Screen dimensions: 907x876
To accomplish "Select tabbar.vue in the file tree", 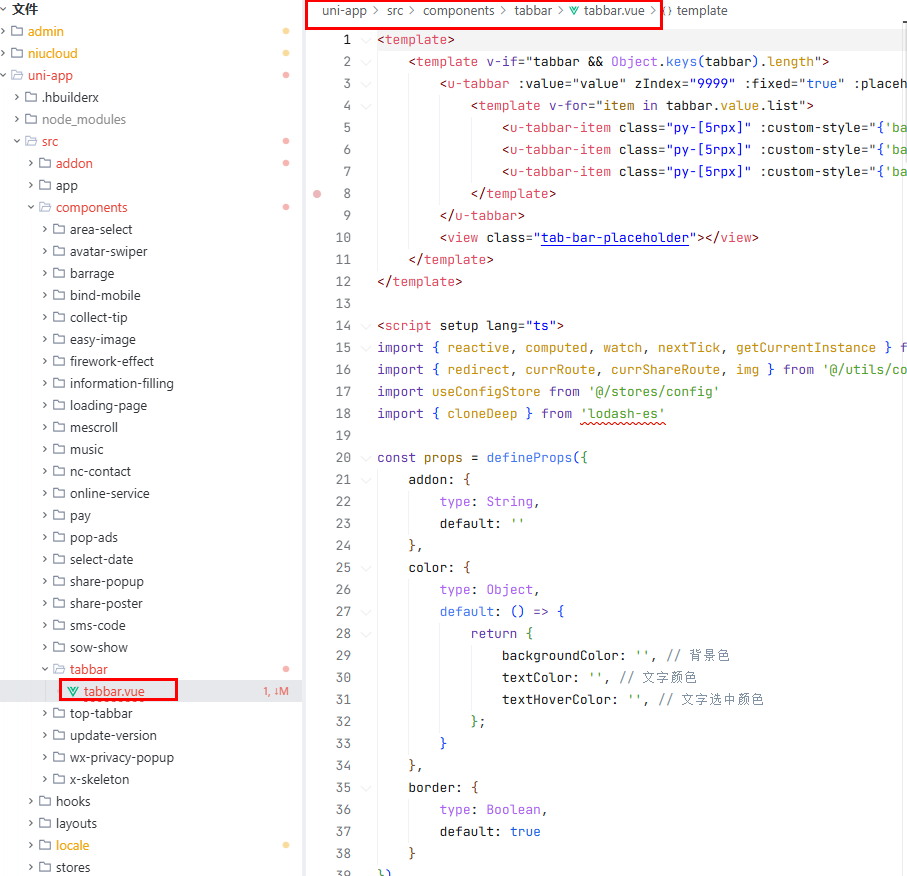I will coord(114,691).
